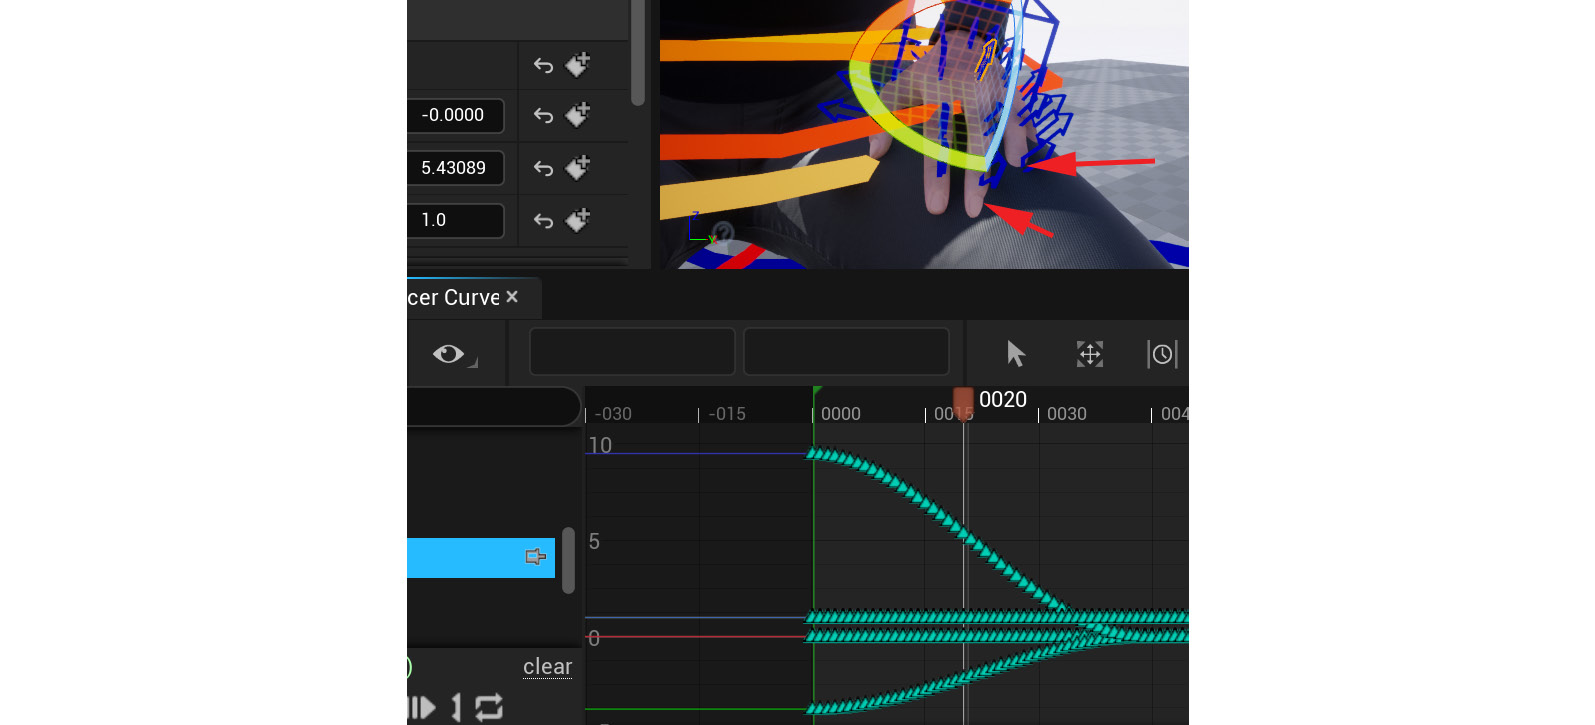Screen dimensions: 1595x725
Task: Toggle loop playback
Action: point(489,708)
